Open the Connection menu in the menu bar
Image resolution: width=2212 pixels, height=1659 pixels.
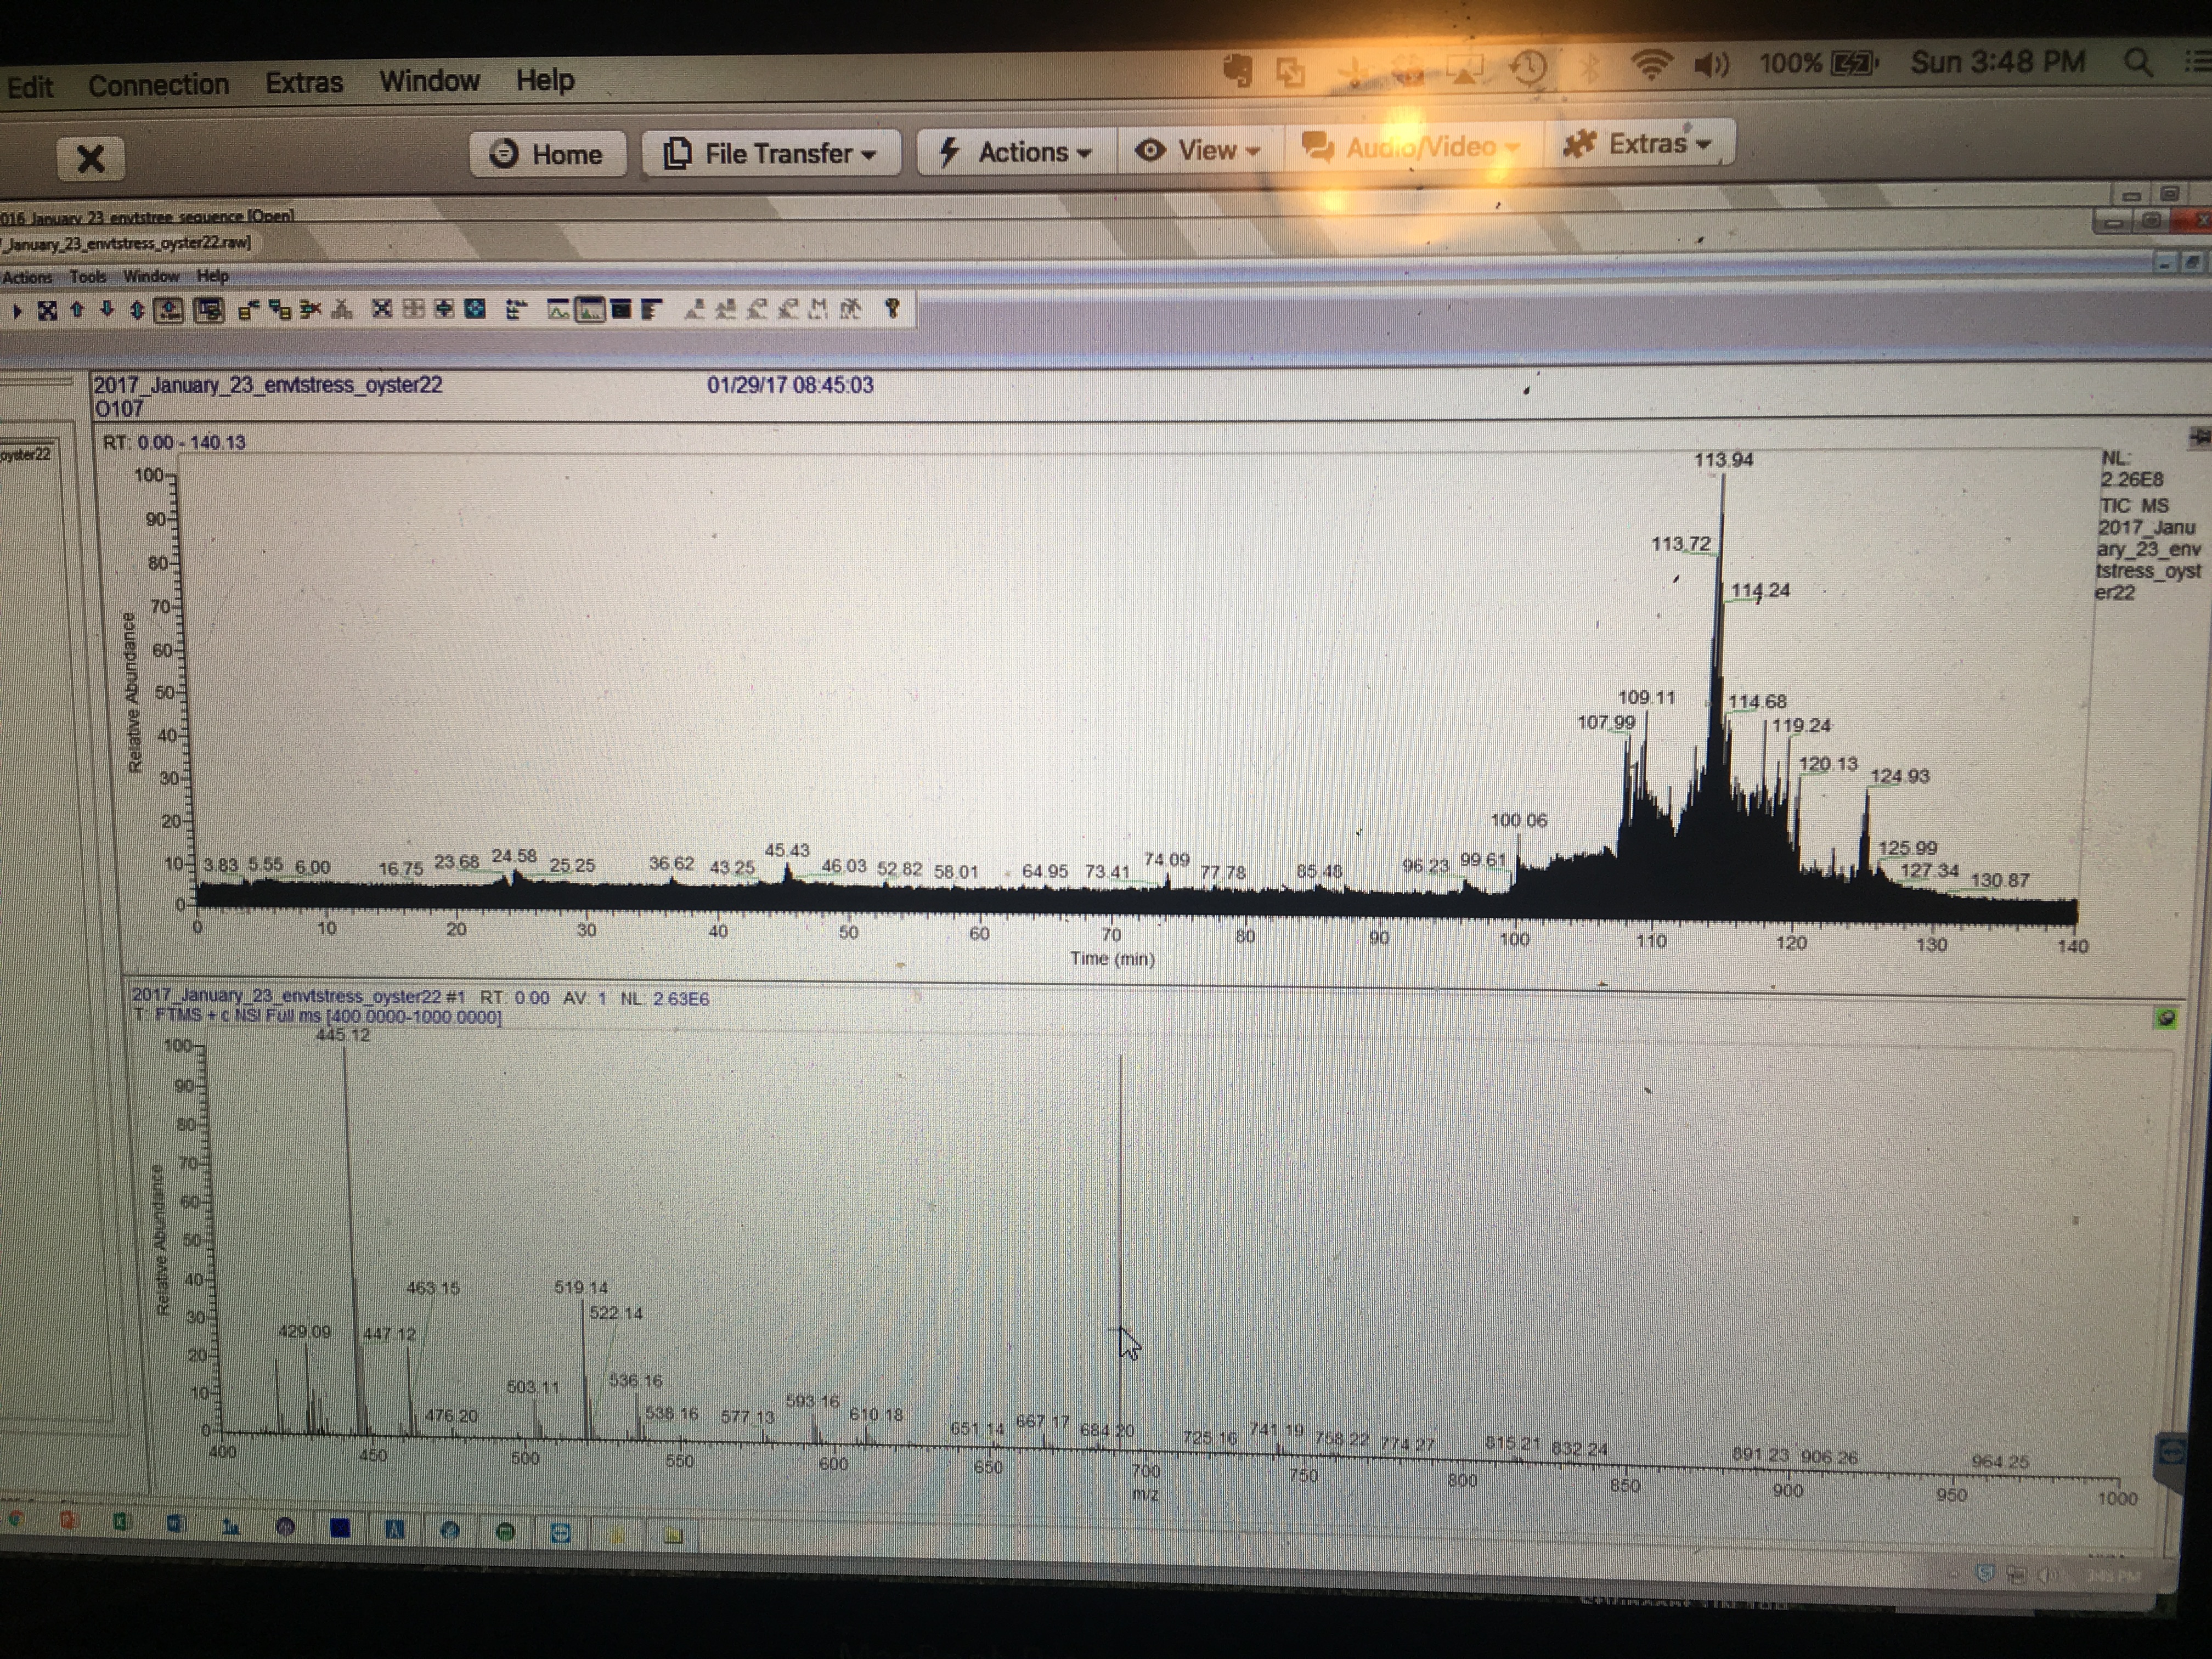point(158,85)
